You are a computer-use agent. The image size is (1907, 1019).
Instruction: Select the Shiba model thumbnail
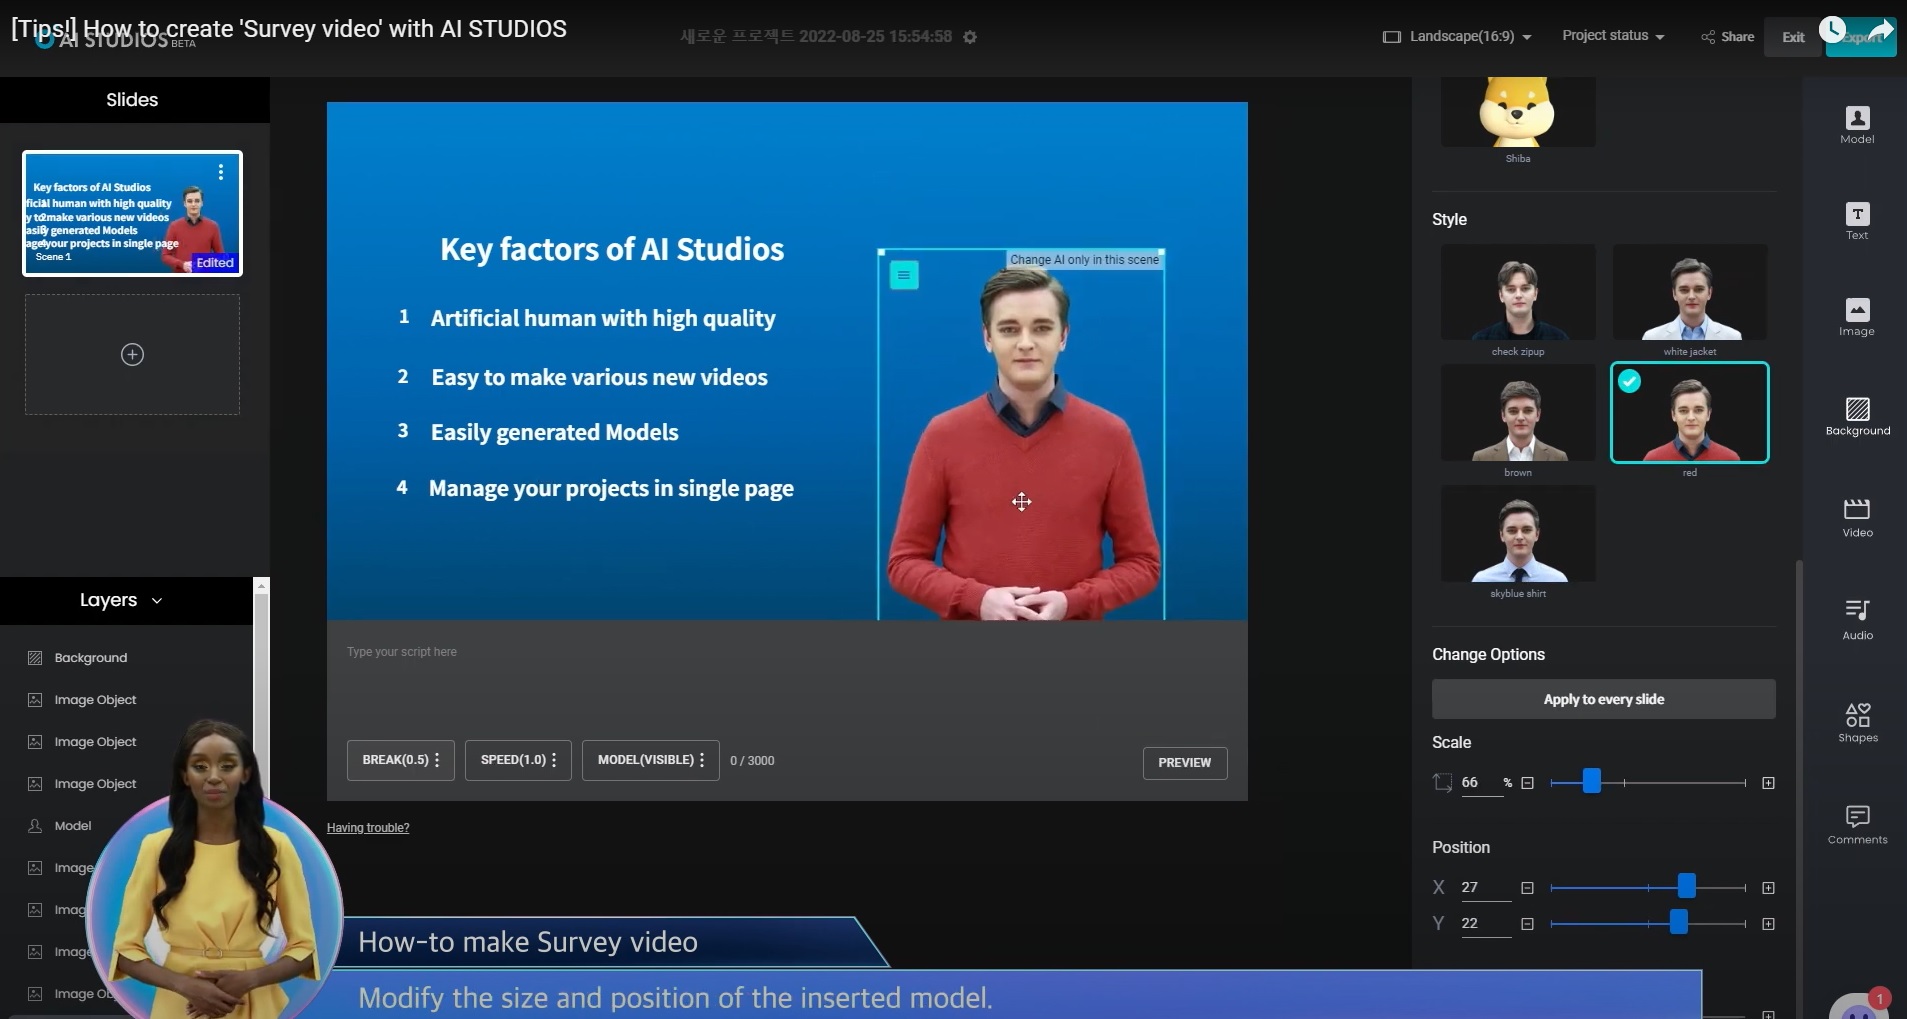(1518, 112)
